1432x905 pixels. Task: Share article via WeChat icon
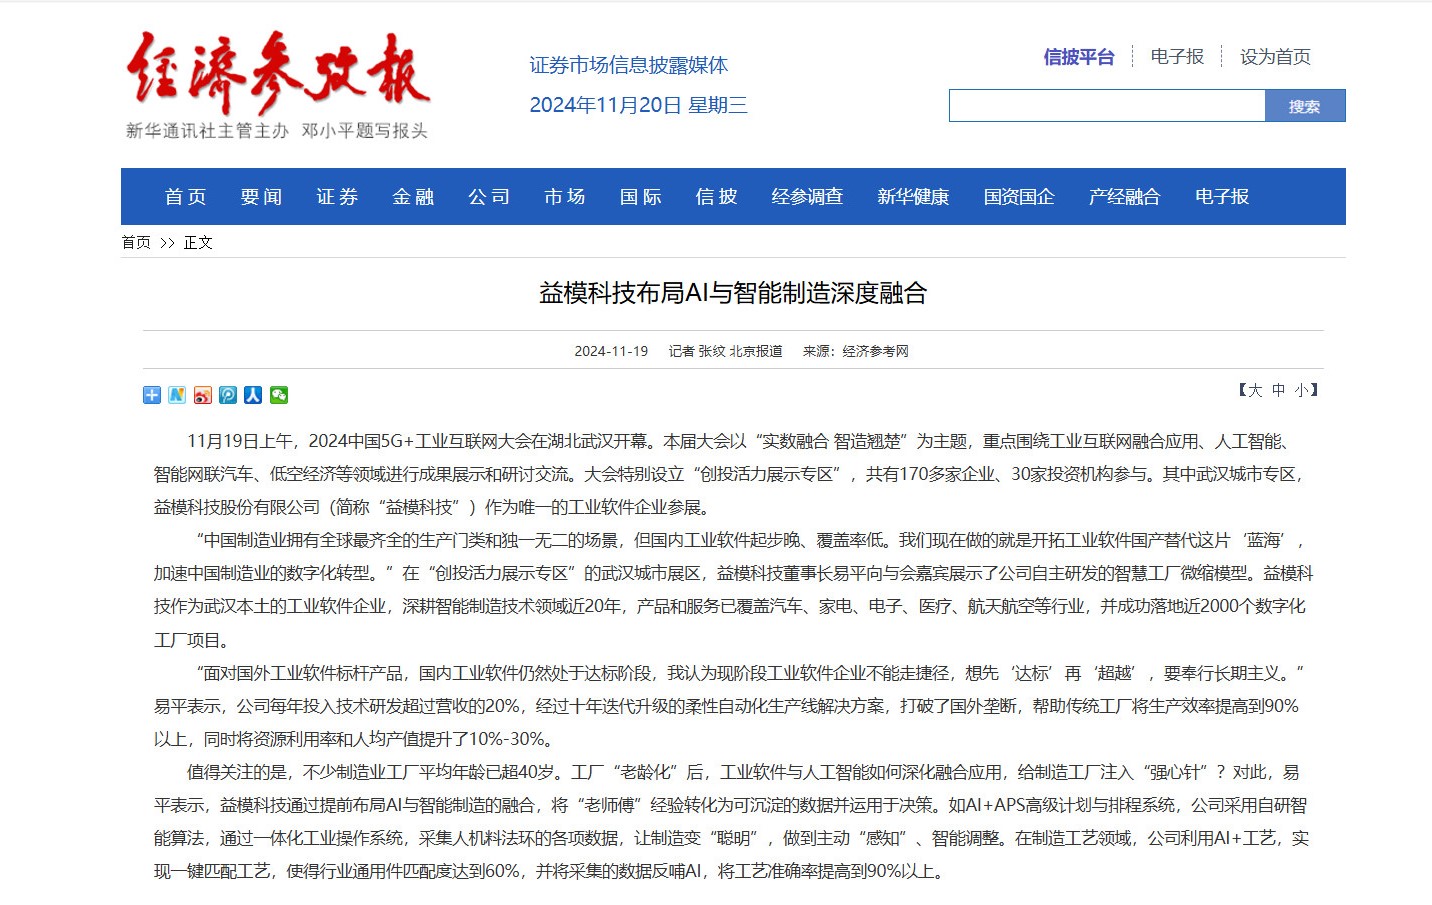click(x=279, y=395)
